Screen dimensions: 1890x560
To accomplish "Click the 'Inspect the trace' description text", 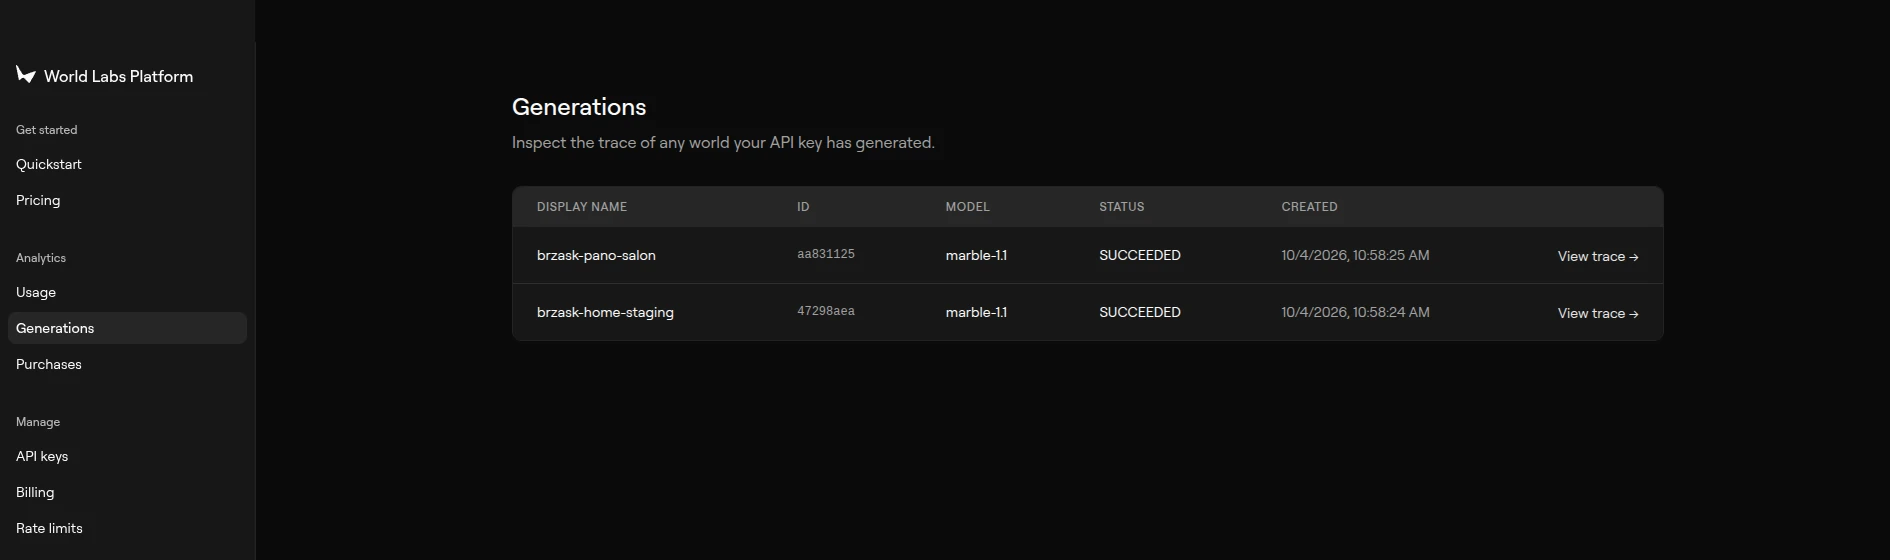I will tap(723, 143).
